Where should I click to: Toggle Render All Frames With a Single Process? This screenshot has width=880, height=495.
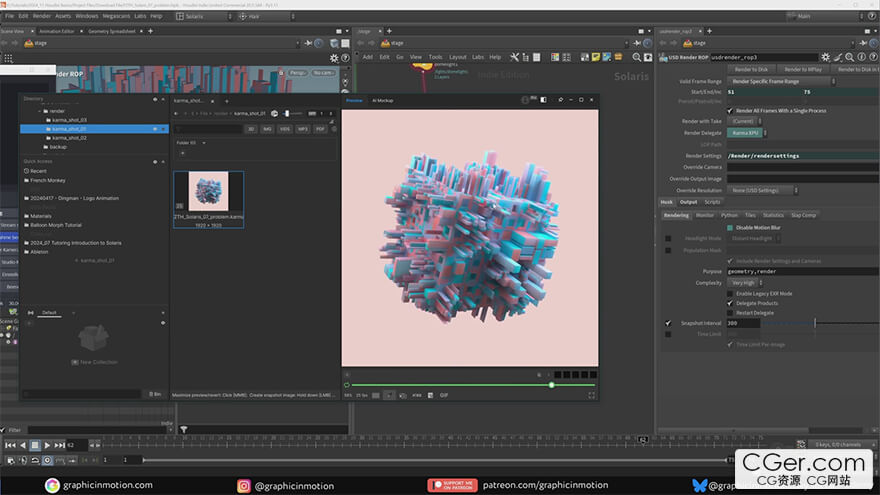[732, 110]
